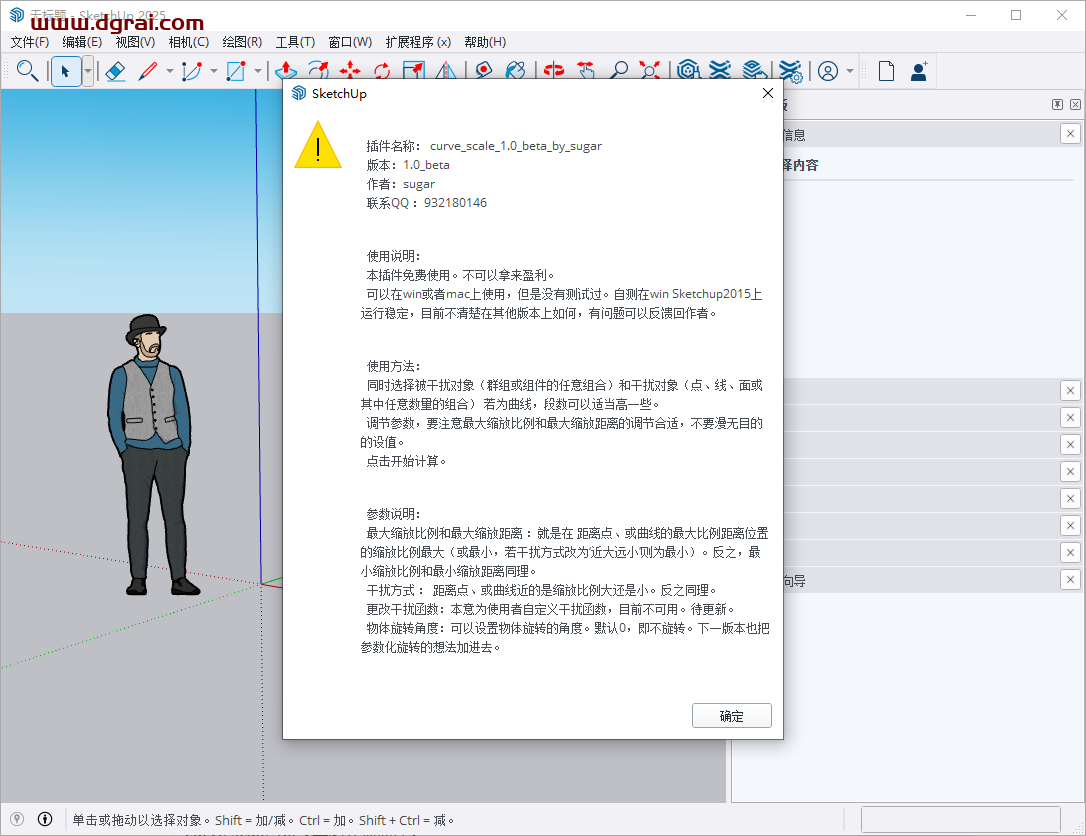Click the 使用方法: heading
The height and width of the screenshot is (836, 1086).
[393, 366]
